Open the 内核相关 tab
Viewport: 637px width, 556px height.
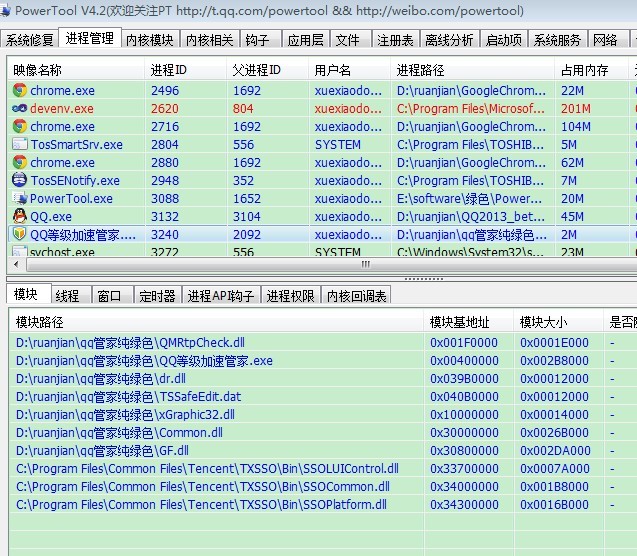click(210, 39)
